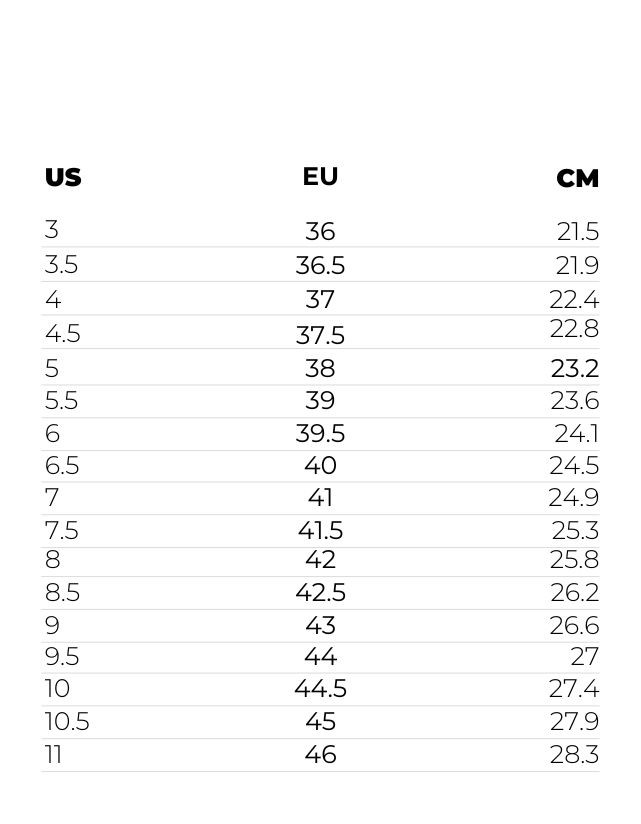The image size is (641, 824).
Task: Select EU size 39.5 cell
Action: [320, 434]
